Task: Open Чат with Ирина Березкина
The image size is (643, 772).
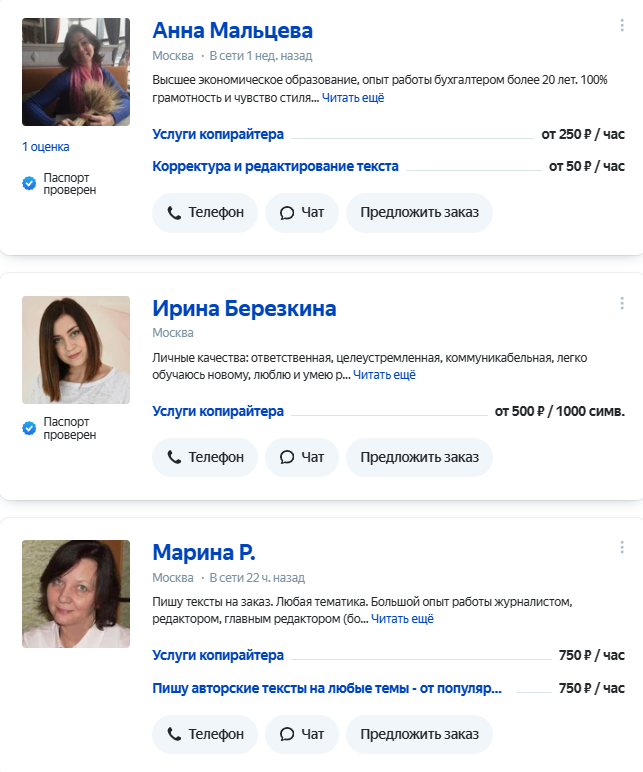Action: click(302, 457)
